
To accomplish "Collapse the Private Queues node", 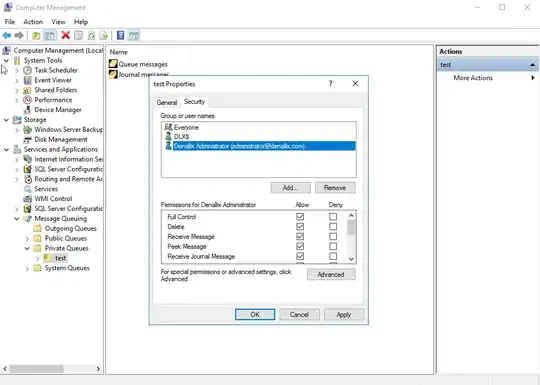I will (x=27, y=248).
